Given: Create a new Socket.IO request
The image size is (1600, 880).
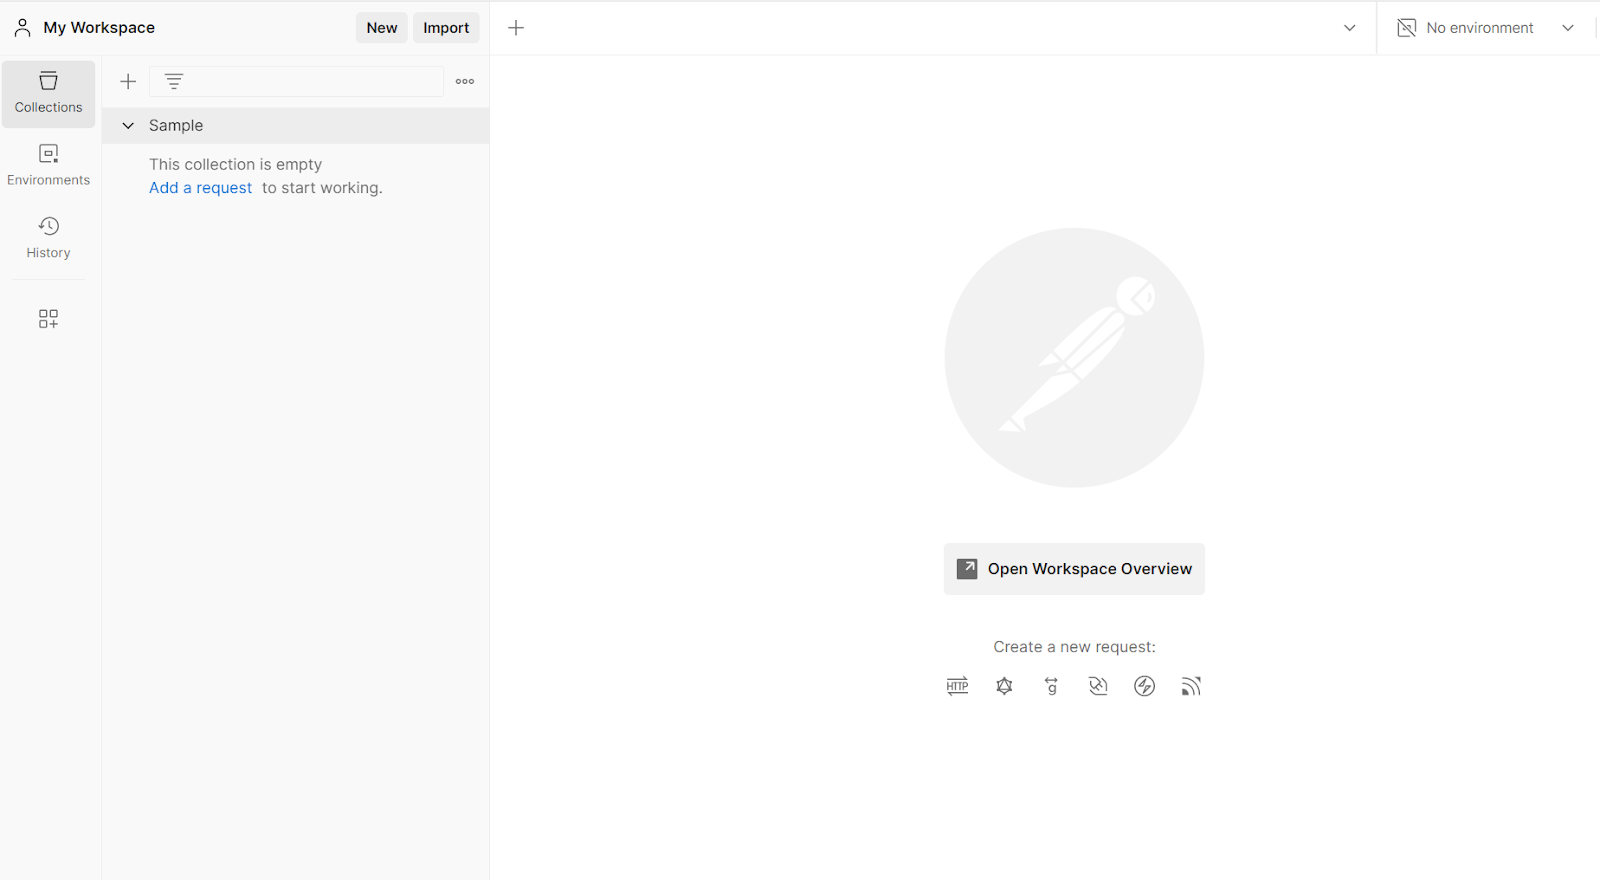Looking at the screenshot, I should click(1145, 686).
